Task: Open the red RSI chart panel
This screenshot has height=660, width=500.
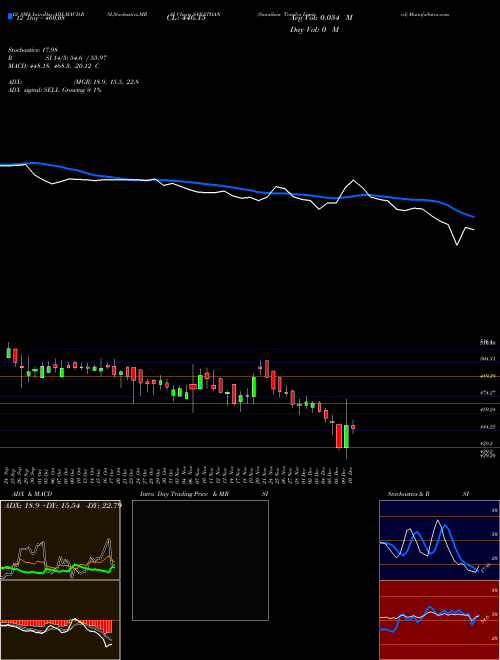Action: (x=439, y=620)
